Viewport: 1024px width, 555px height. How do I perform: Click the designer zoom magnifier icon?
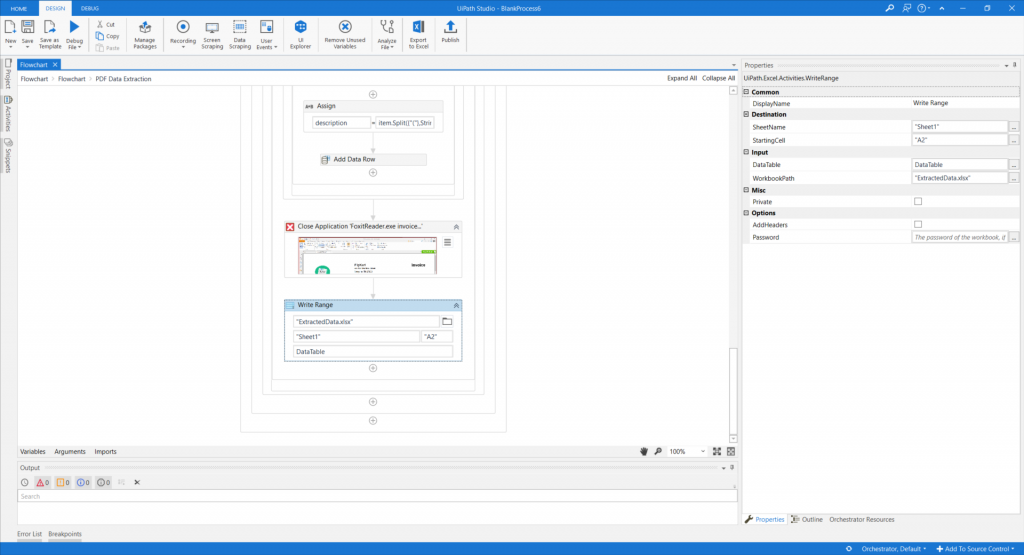pos(658,451)
